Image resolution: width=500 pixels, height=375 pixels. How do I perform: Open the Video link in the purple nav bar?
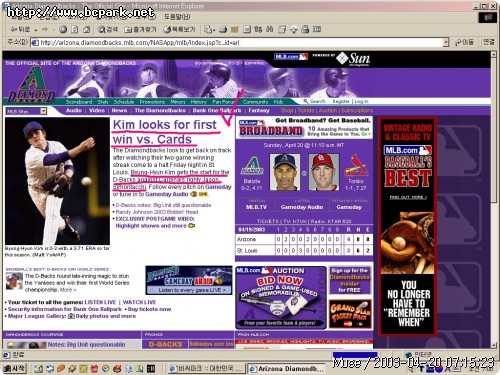coord(97,110)
